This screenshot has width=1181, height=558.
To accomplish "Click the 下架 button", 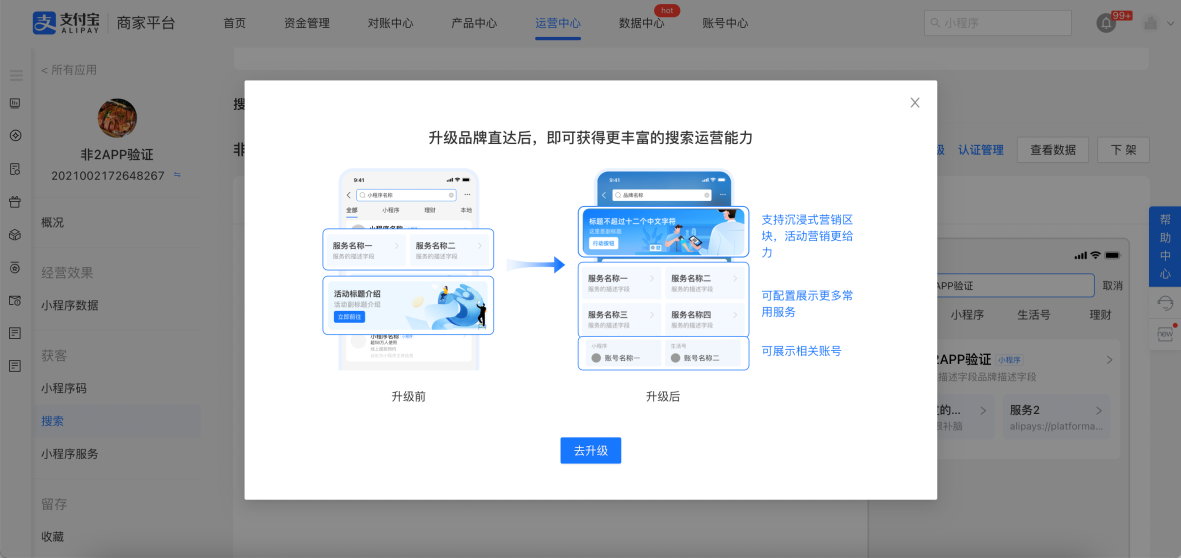I will tap(1123, 150).
